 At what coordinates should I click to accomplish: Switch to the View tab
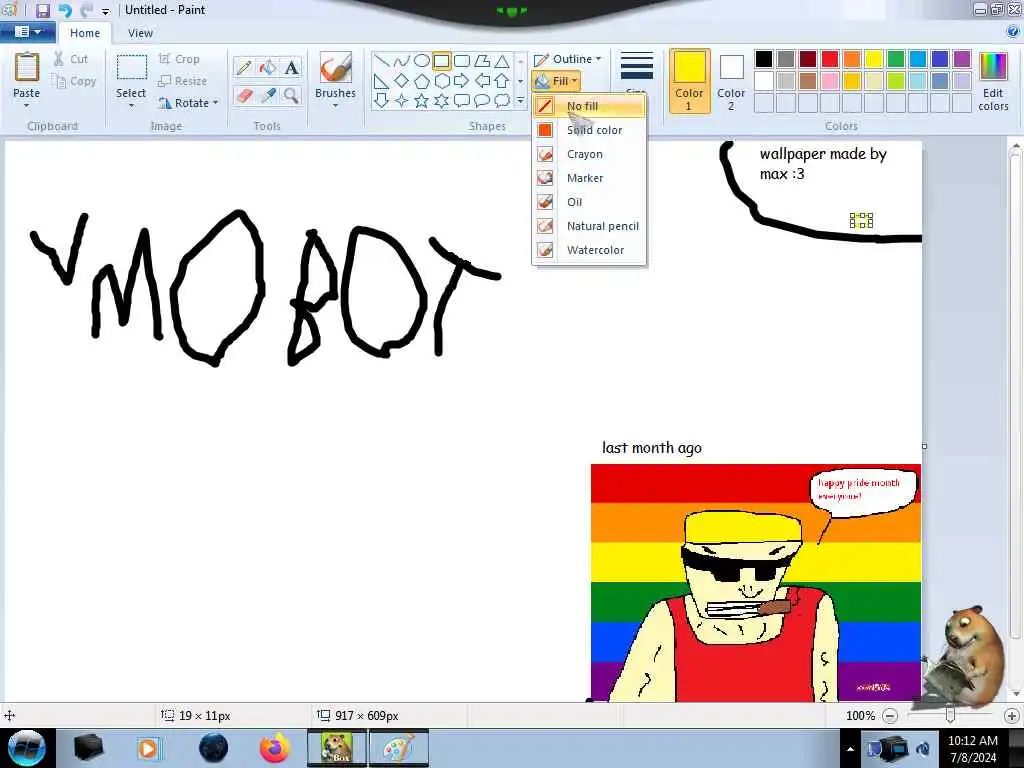[x=140, y=33]
